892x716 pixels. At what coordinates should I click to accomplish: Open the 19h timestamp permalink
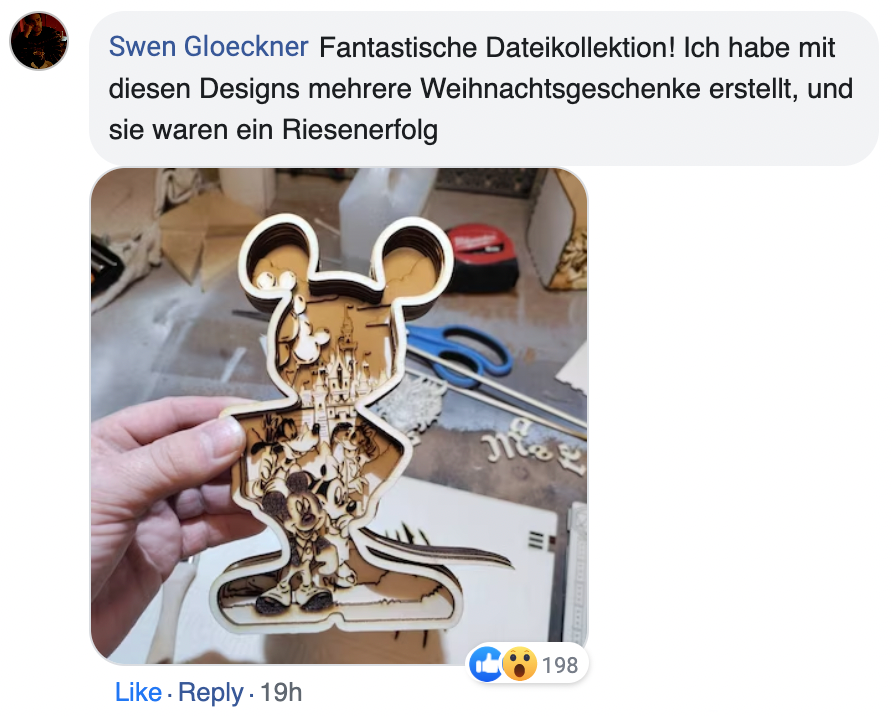pyautogui.click(x=281, y=692)
